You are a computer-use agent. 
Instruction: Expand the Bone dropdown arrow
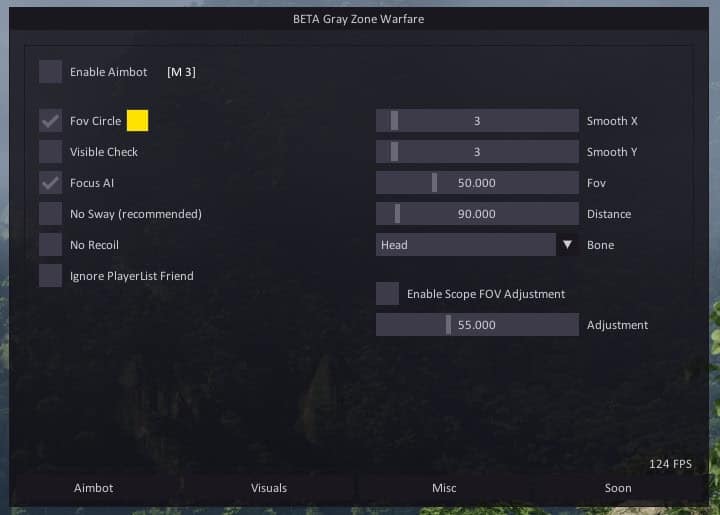pyautogui.click(x=567, y=245)
